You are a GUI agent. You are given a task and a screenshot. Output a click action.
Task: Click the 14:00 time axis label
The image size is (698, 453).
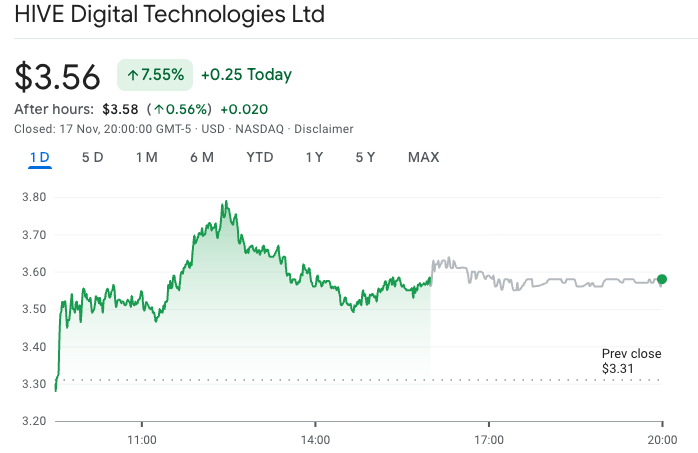315,439
